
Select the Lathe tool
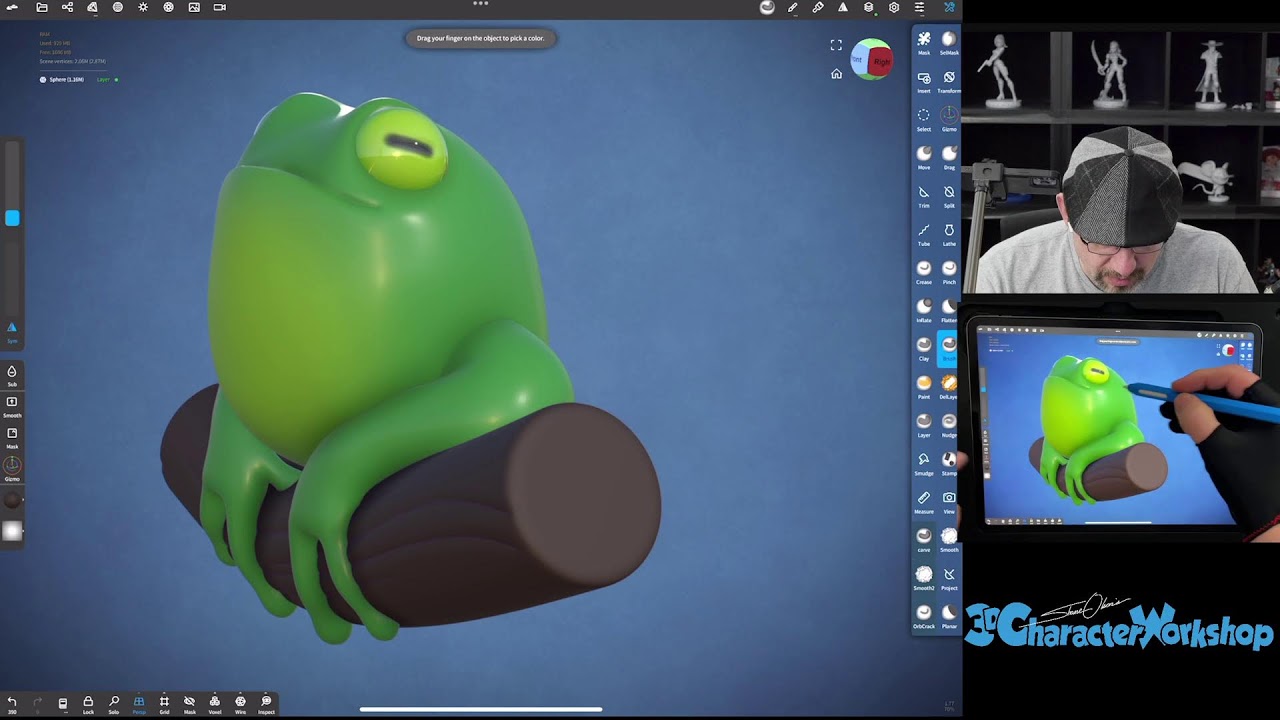pyautogui.click(x=949, y=234)
